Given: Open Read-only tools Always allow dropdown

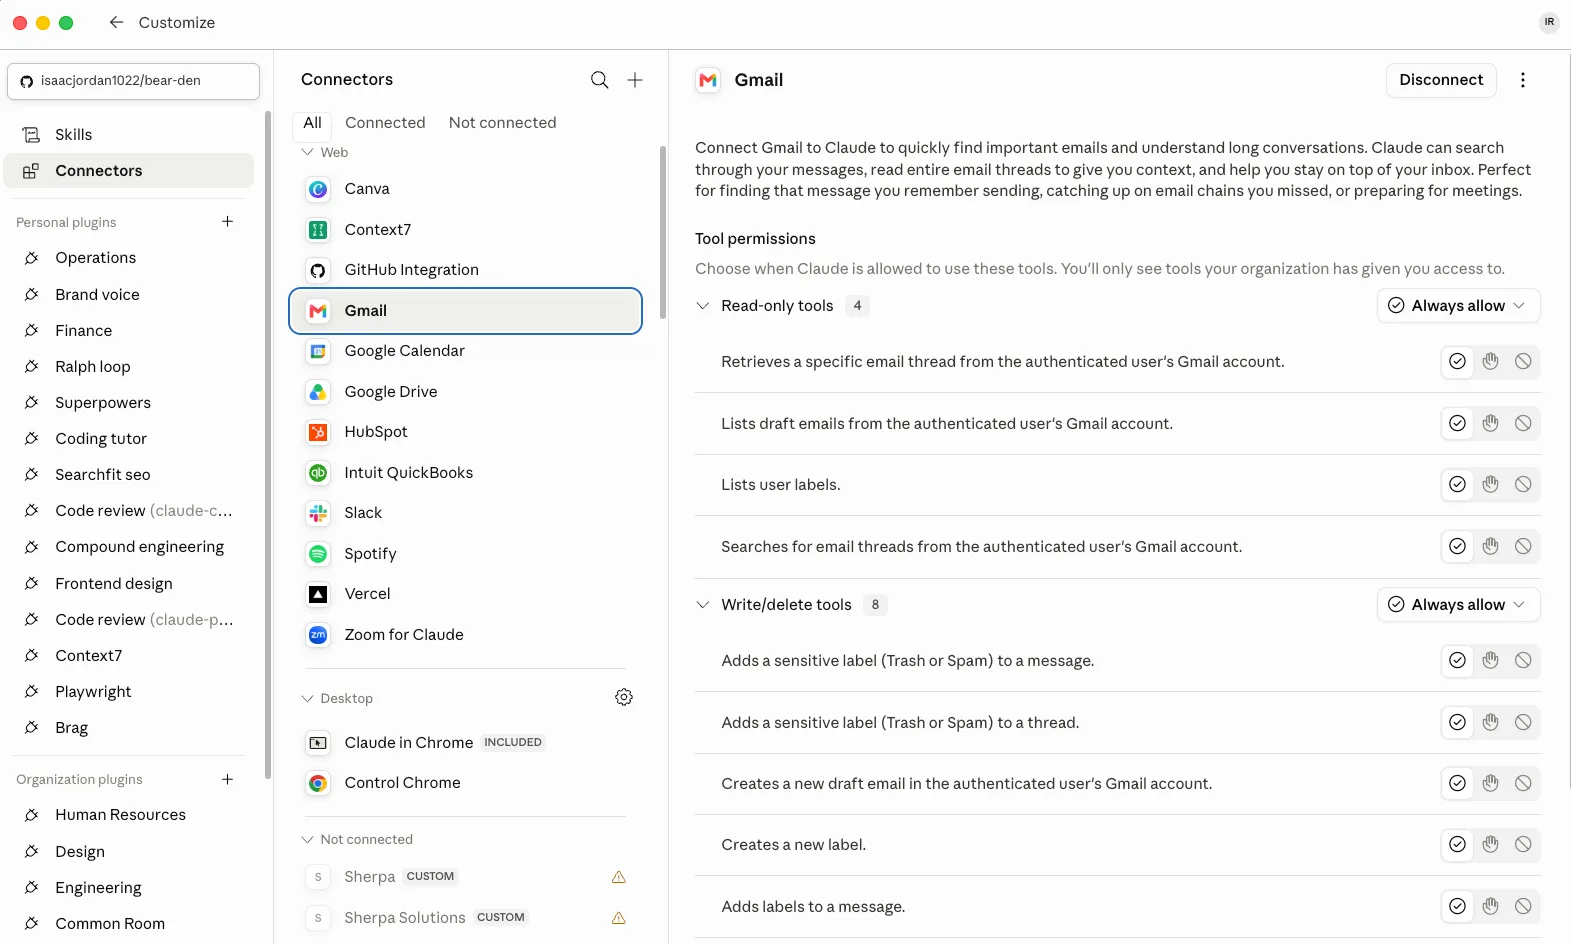Looking at the screenshot, I should [1458, 306].
